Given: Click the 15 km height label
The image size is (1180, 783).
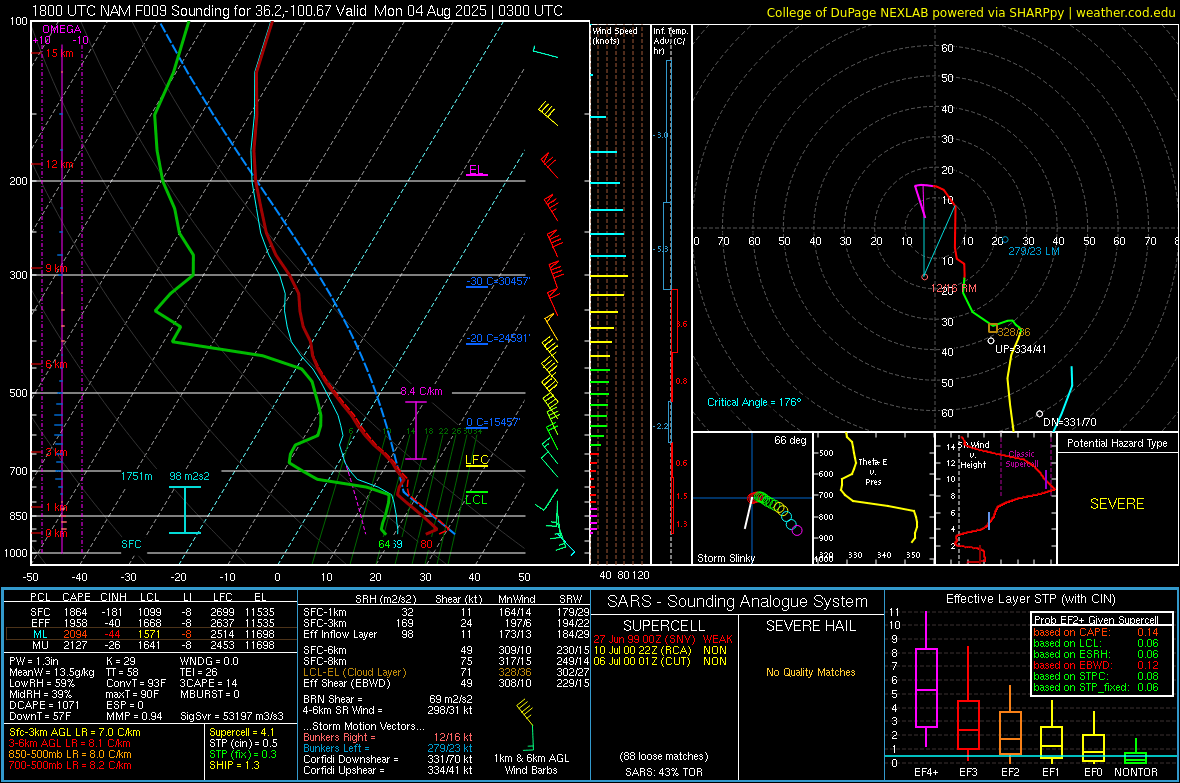Looking at the screenshot, I should [x=59, y=53].
